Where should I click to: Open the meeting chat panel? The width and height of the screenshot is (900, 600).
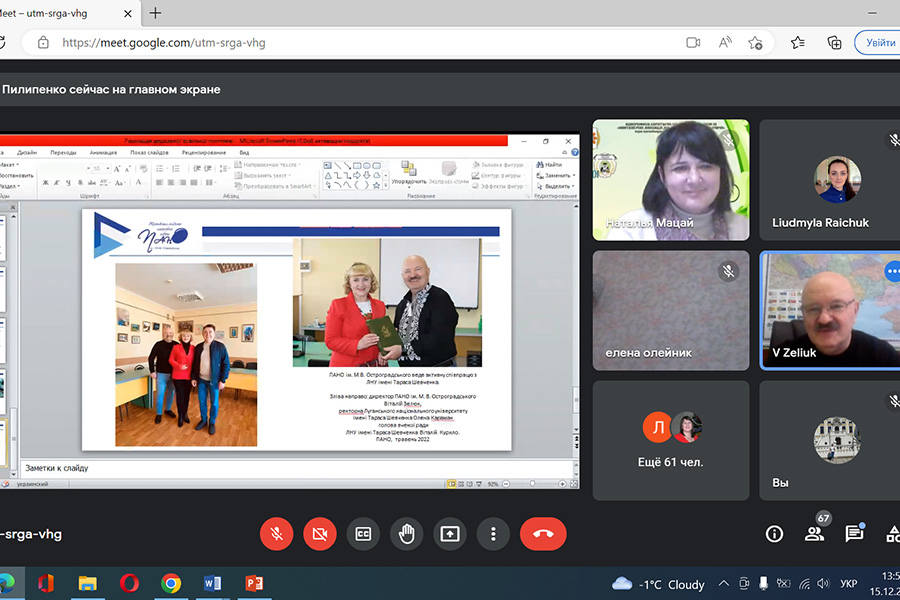(x=854, y=534)
